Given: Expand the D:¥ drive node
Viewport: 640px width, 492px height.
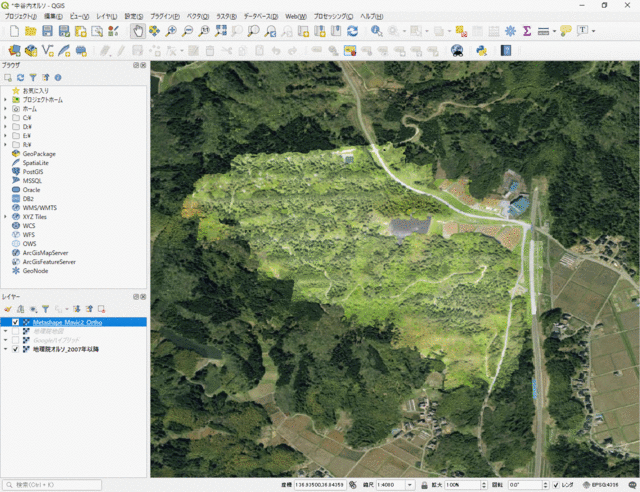Looking at the screenshot, I should click(x=5, y=127).
